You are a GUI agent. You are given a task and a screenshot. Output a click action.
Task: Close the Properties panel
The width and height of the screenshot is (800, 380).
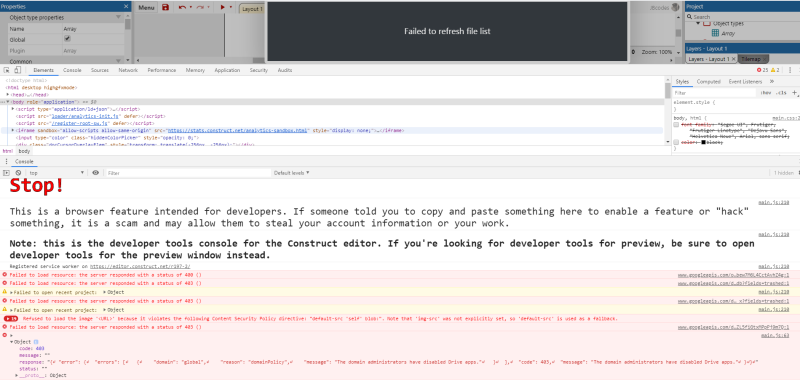tap(126, 7)
